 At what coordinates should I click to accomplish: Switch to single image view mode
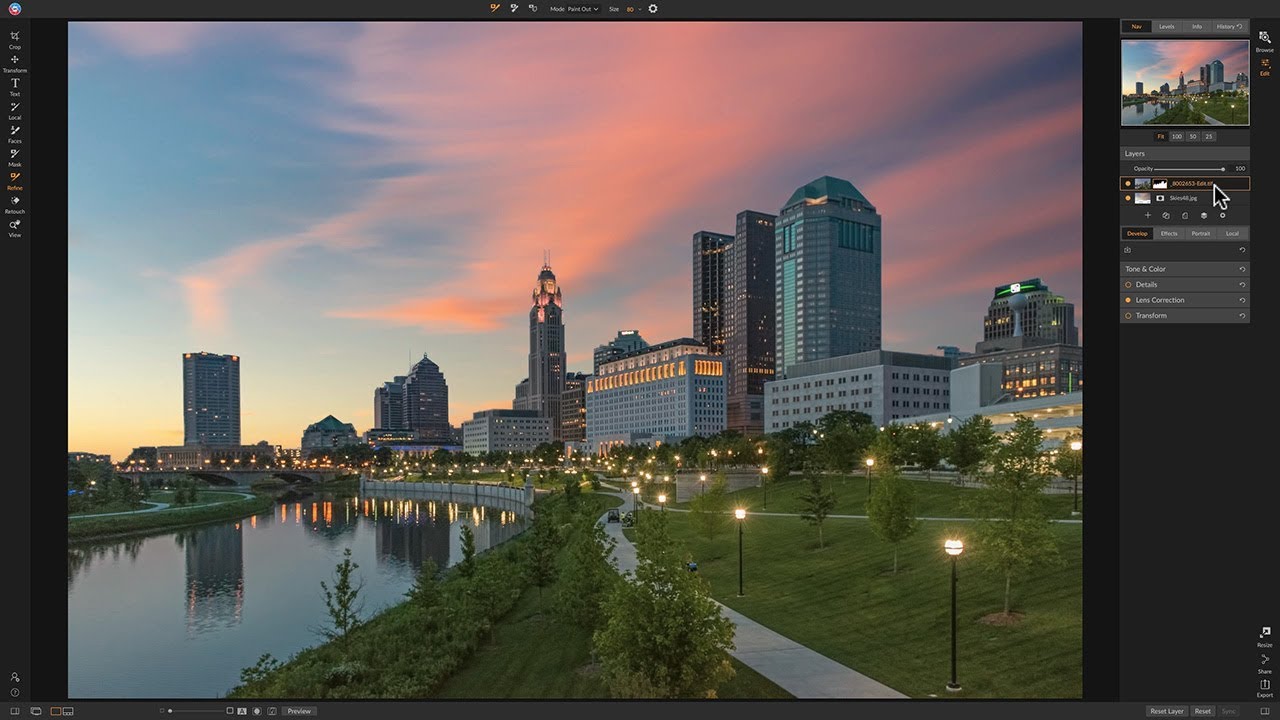pos(56,711)
